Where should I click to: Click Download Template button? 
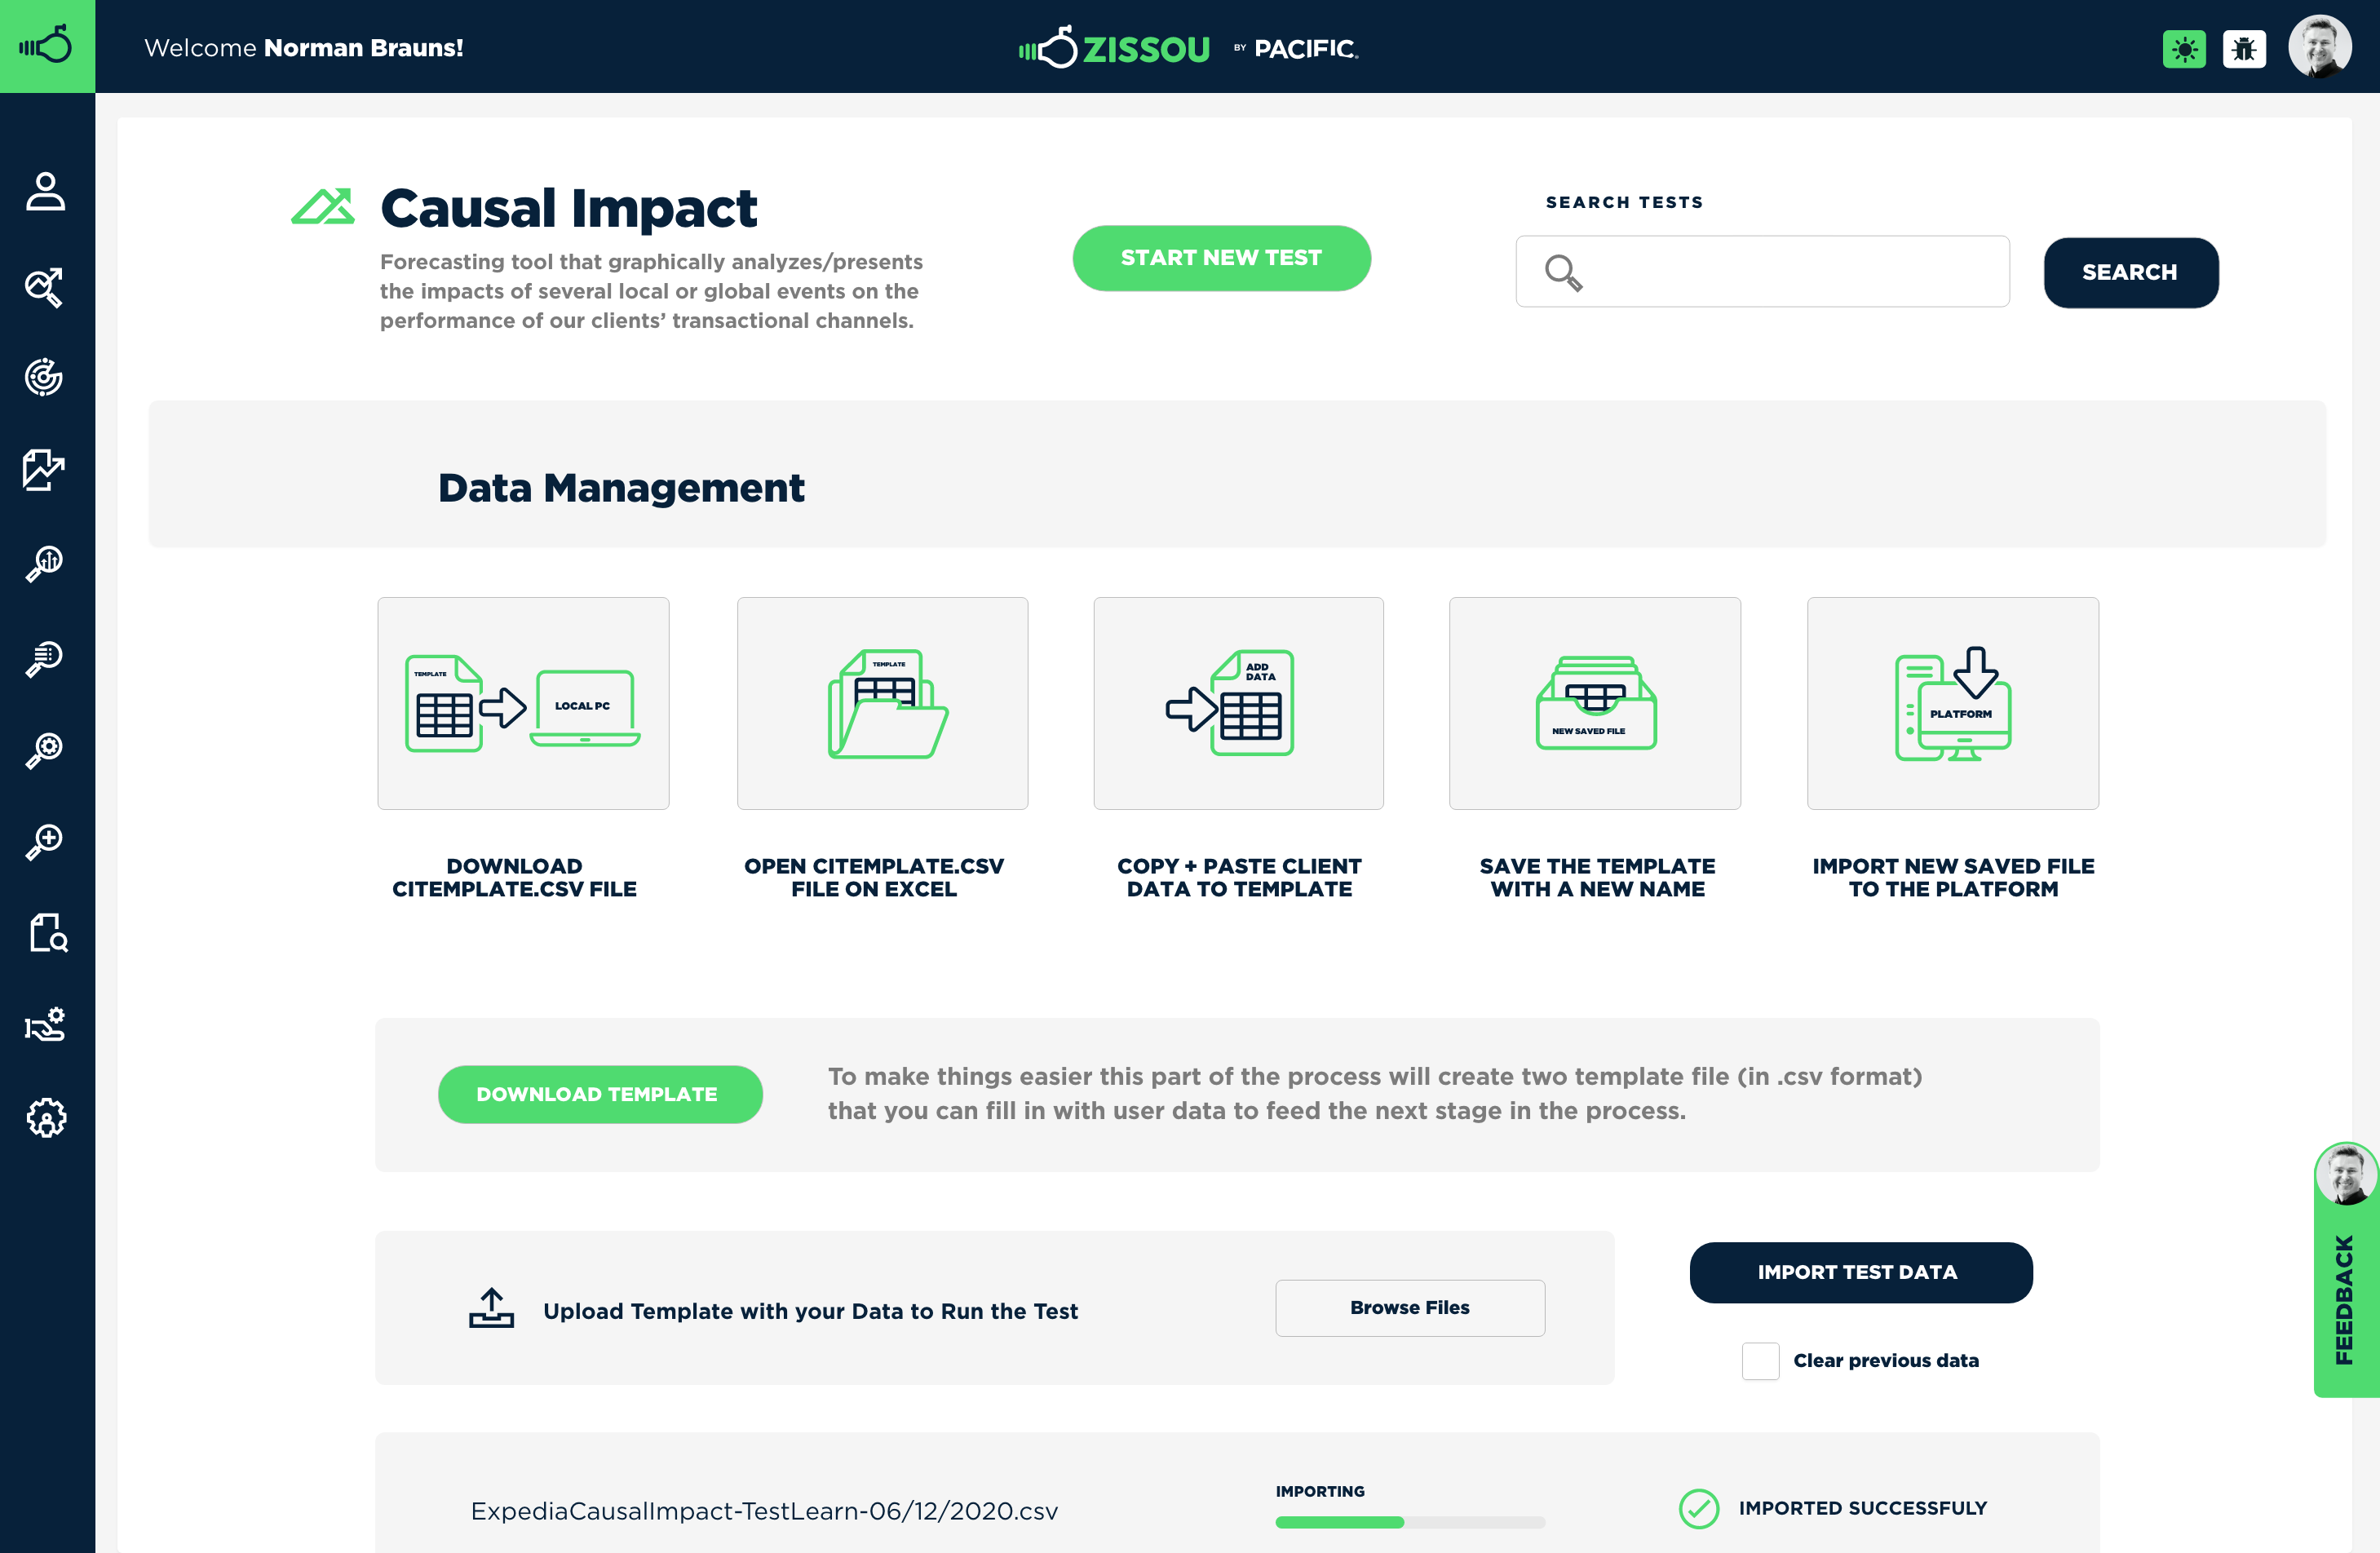pos(599,1094)
